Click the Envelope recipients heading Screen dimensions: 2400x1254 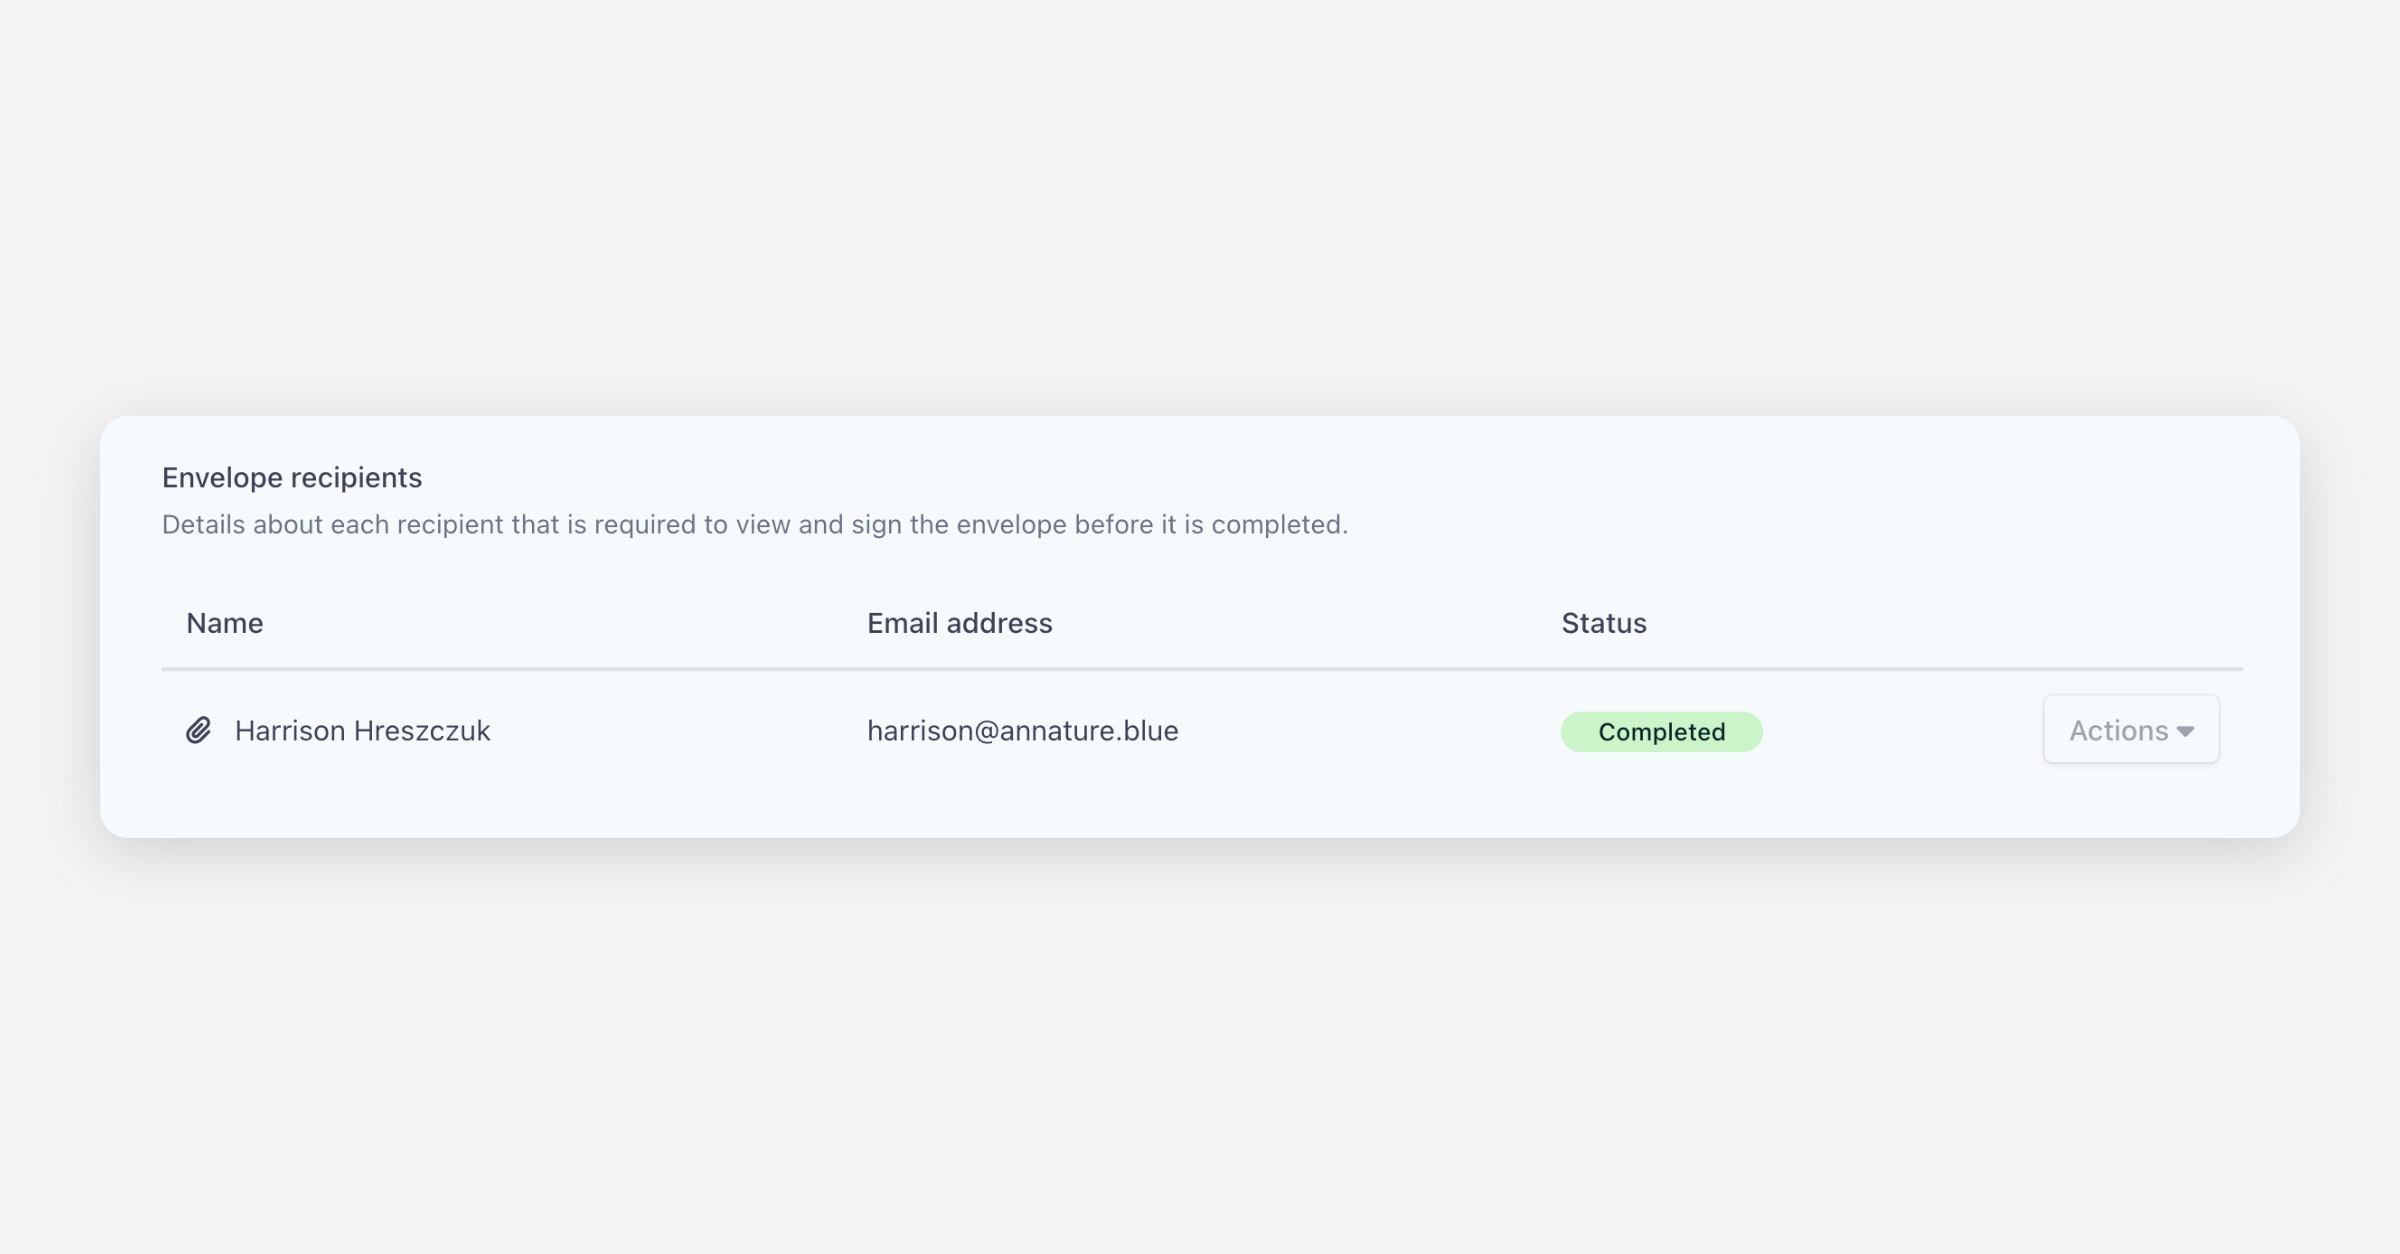[292, 478]
